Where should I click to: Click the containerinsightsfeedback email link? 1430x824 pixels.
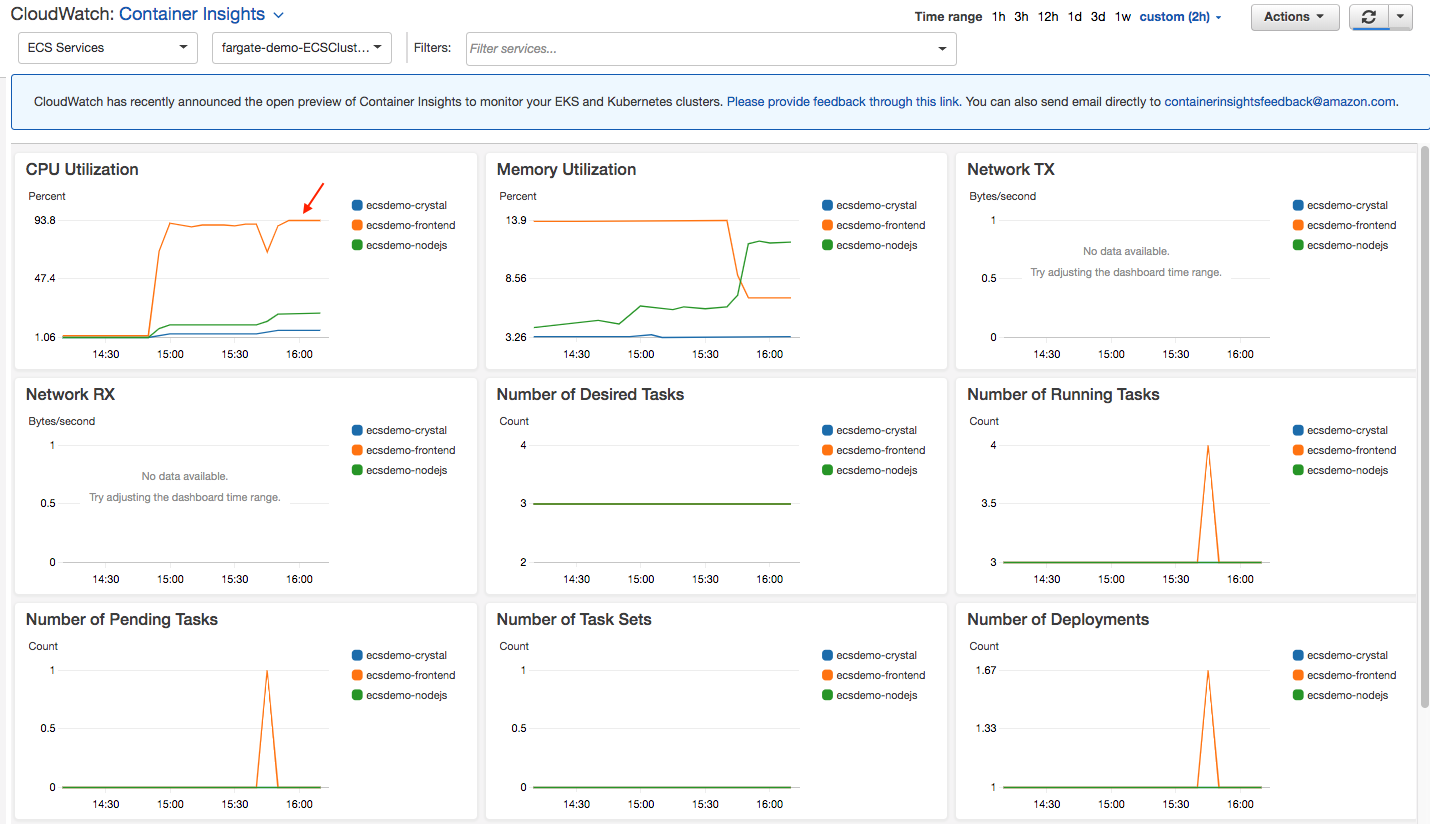[x=1279, y=102]
